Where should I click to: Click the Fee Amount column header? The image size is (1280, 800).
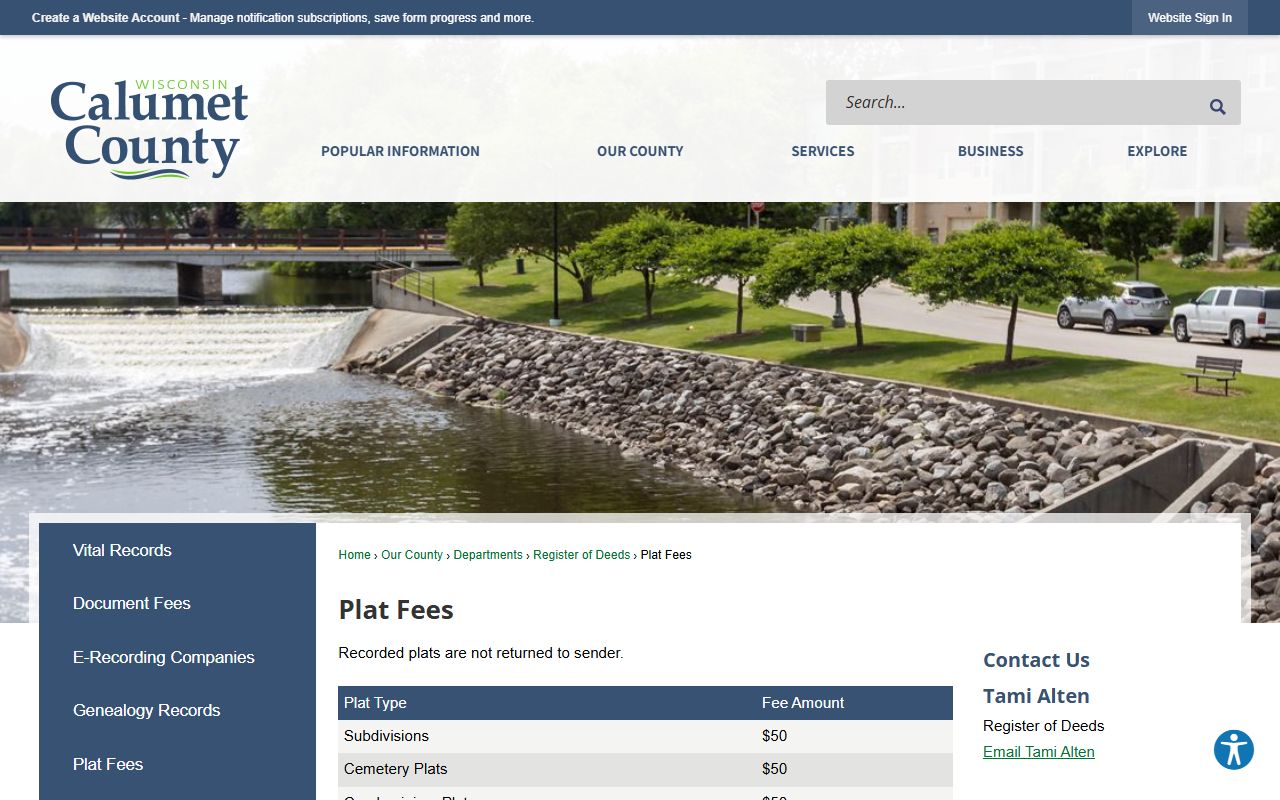854,703
